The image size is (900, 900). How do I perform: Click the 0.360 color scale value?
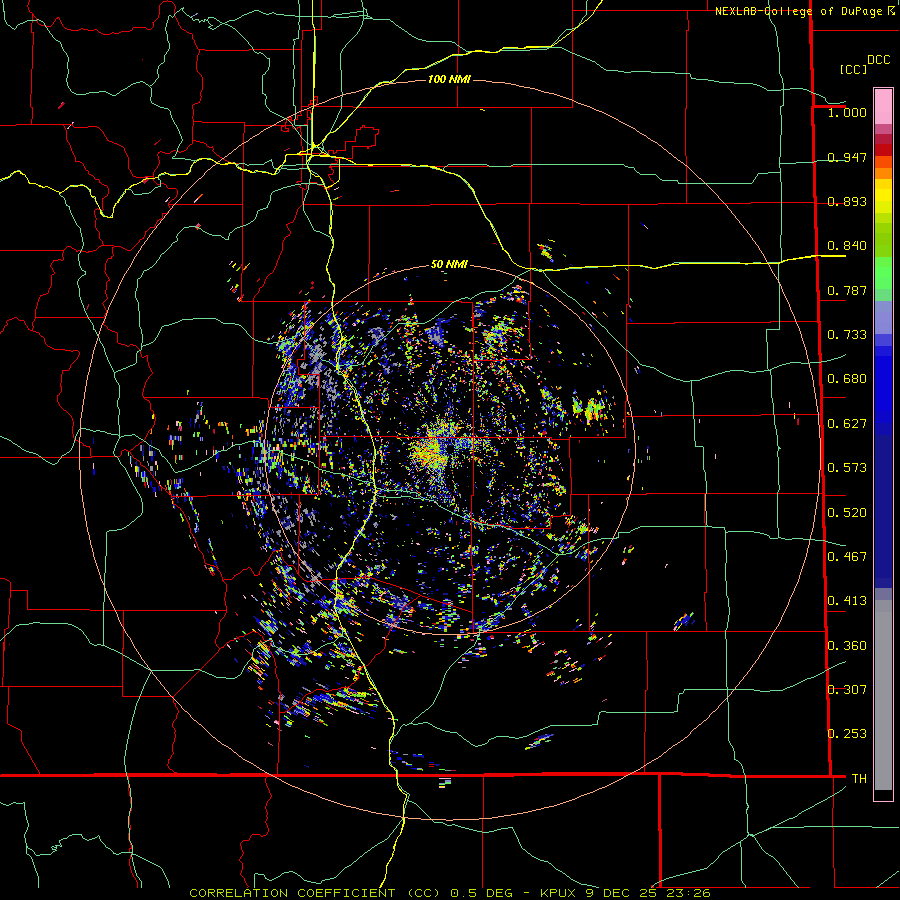(x=847, y=646)
